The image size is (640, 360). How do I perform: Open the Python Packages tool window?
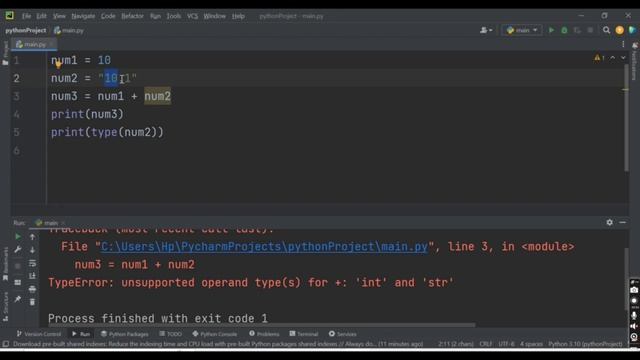click(125, 334)
